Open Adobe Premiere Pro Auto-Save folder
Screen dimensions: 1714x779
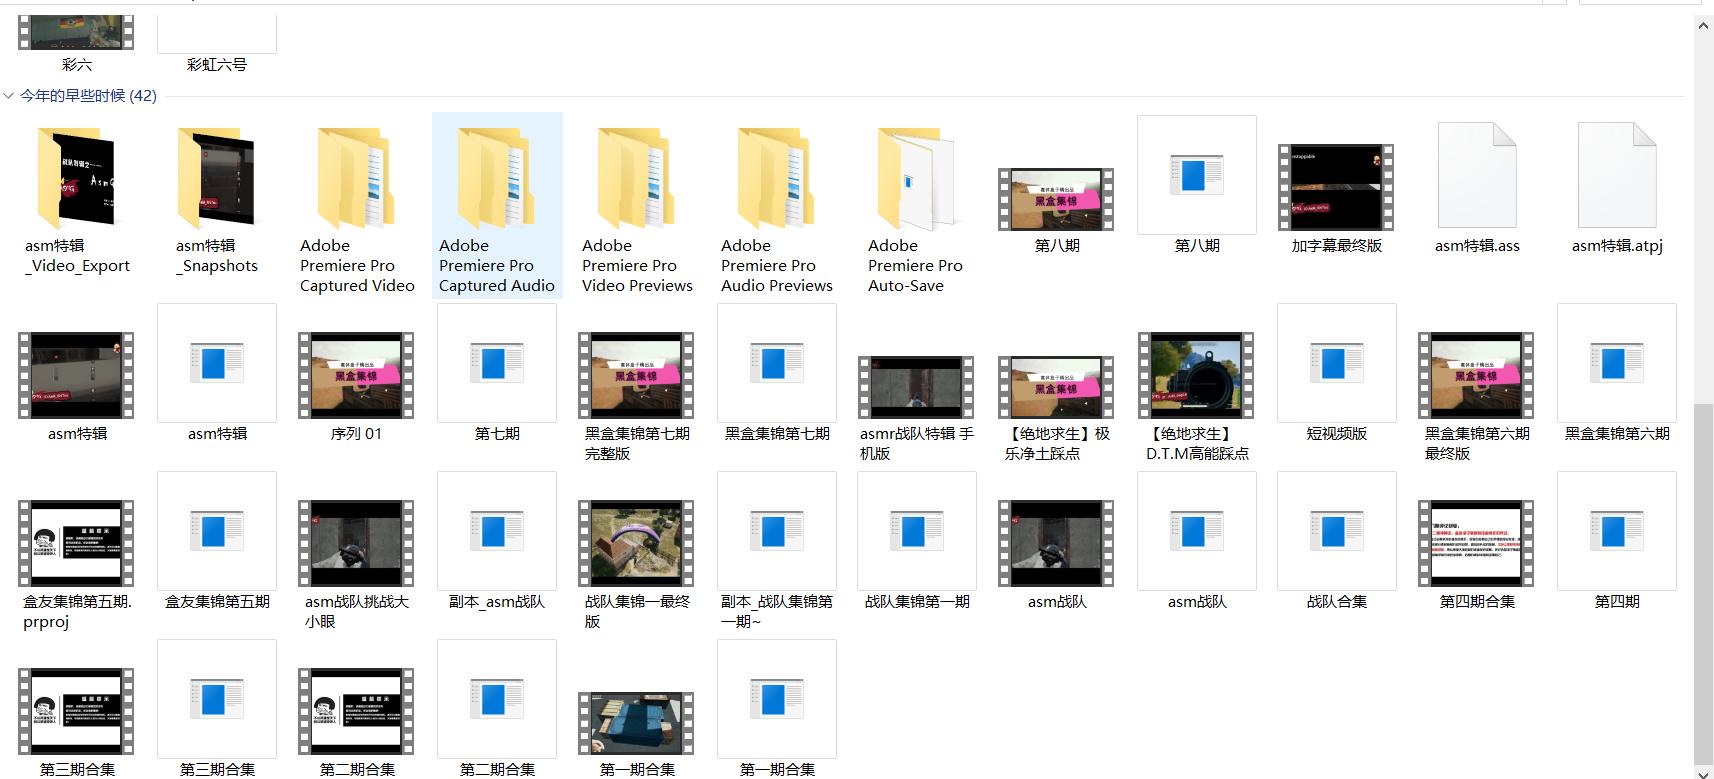(915, 180)
